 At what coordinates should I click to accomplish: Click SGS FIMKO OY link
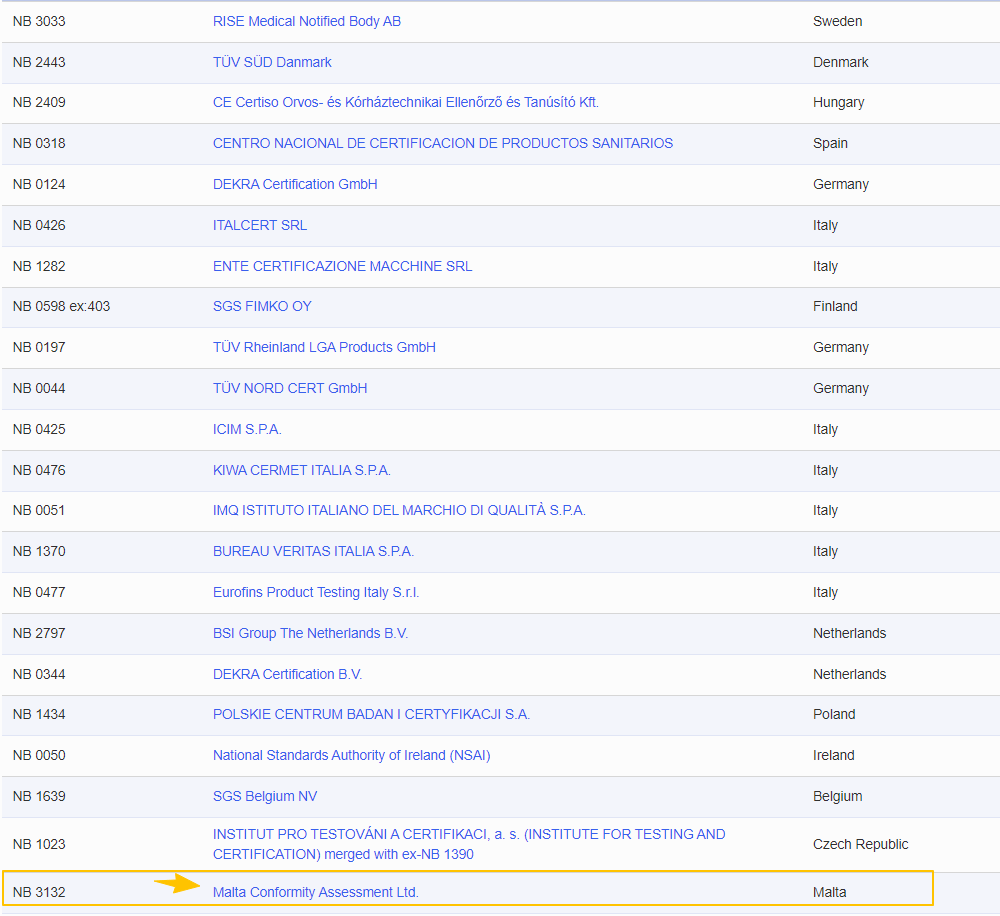click(262, 306)
